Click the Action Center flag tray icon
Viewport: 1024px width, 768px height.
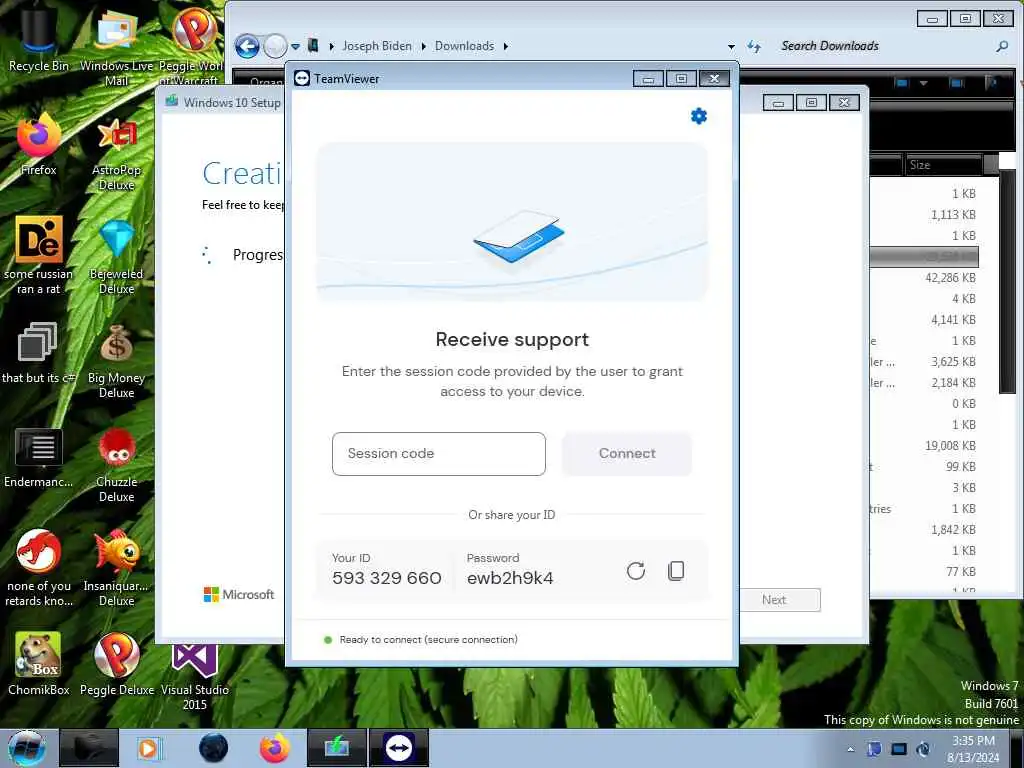(874, 749)
